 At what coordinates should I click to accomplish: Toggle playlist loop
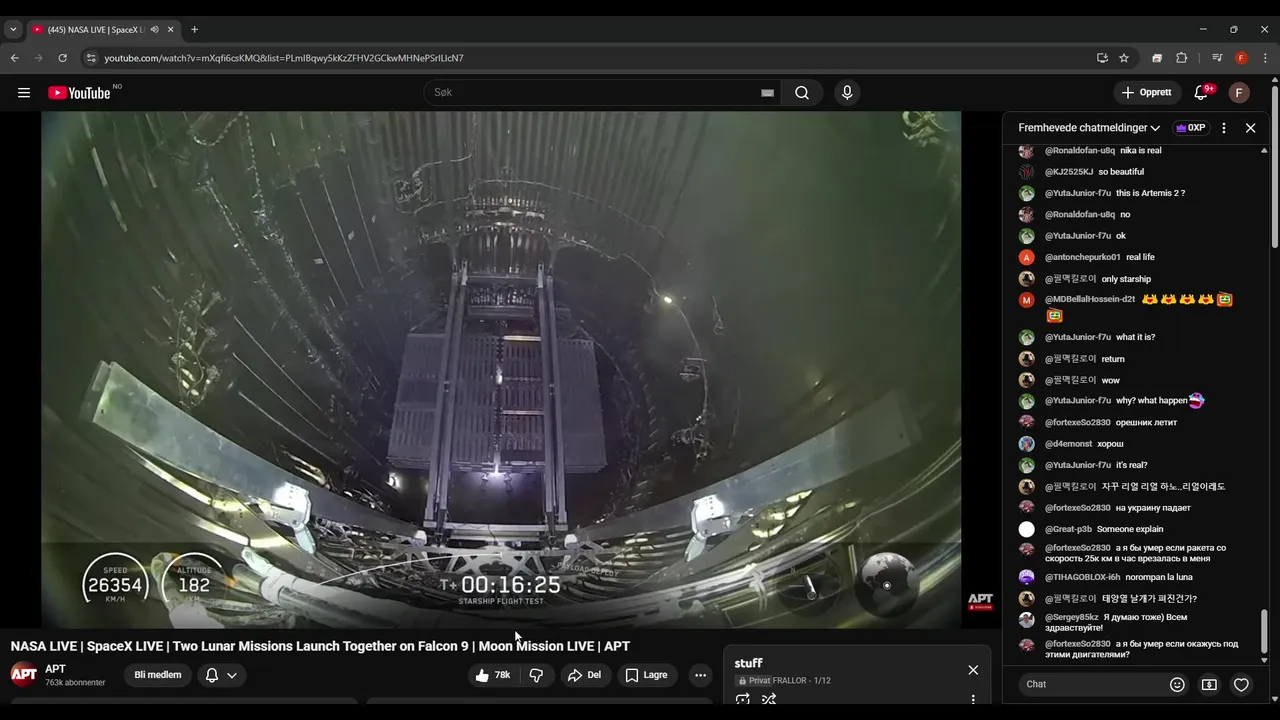click(742, 699)
